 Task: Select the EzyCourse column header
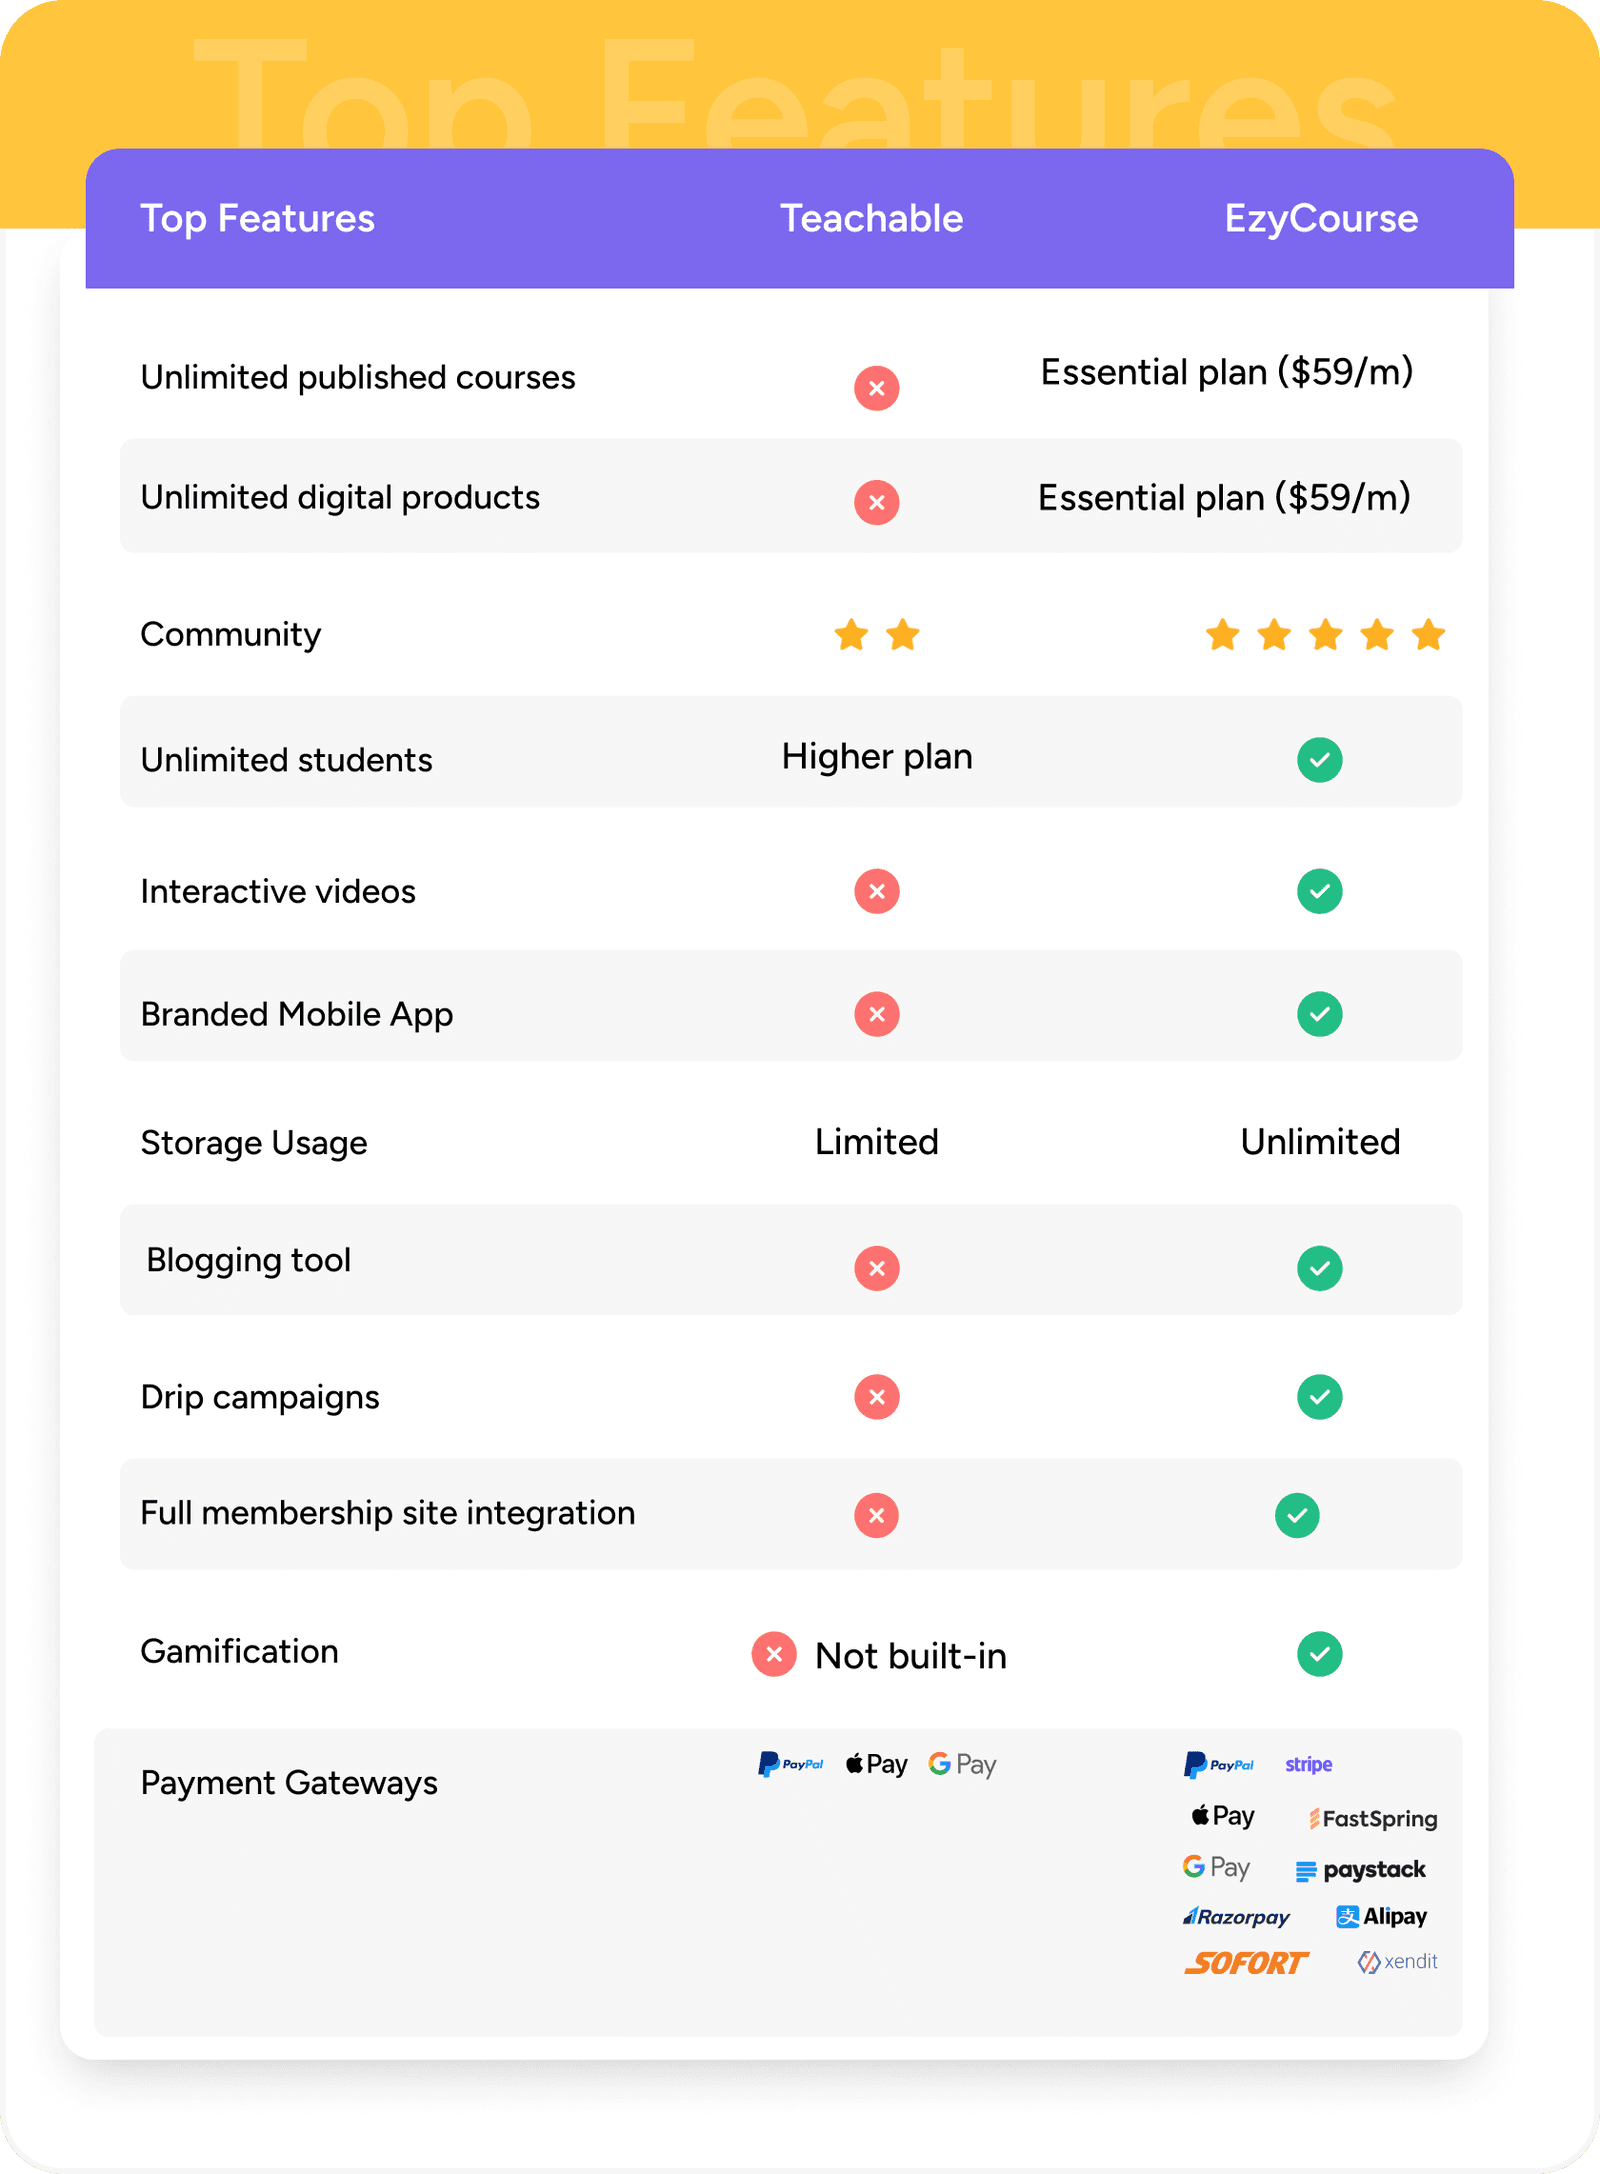[x=1321, y=219]
